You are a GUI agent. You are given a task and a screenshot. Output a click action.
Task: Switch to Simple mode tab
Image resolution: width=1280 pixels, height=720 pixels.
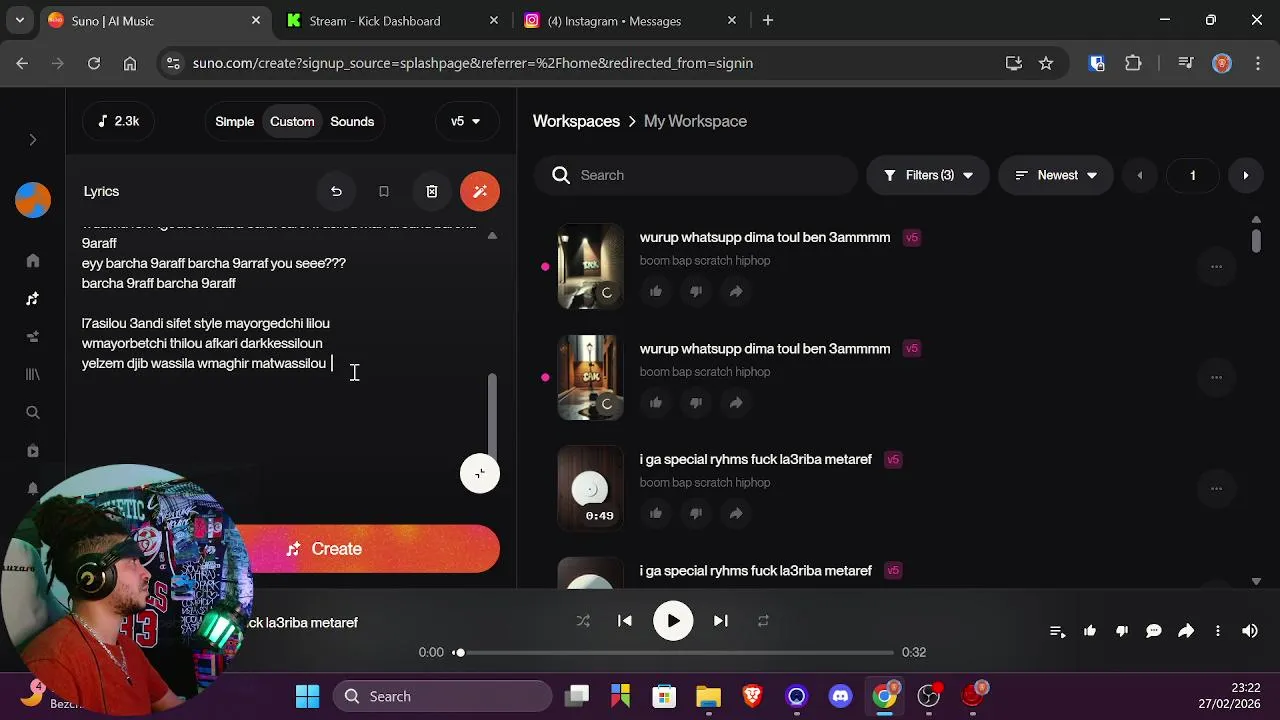(x=235, y=121)
